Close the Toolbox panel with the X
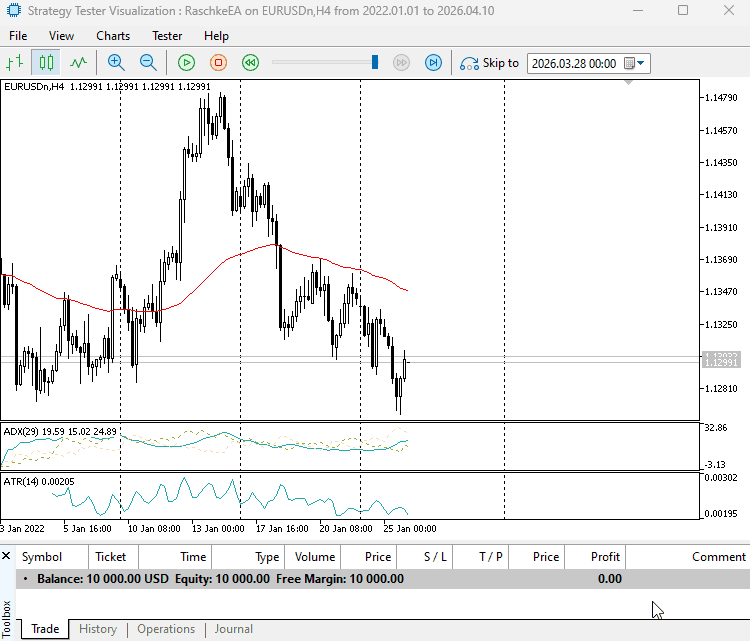Viewport: 750px width, 641px height. [6, 555]
